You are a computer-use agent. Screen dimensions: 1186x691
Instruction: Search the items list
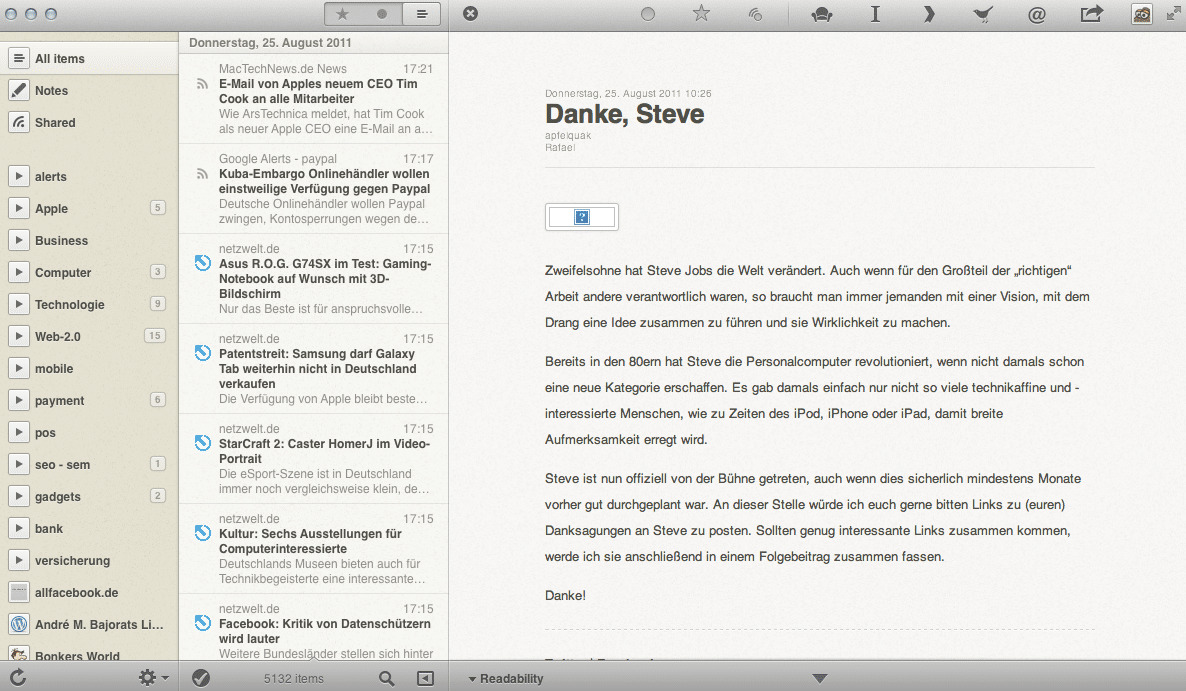click(x=387, y=678)
